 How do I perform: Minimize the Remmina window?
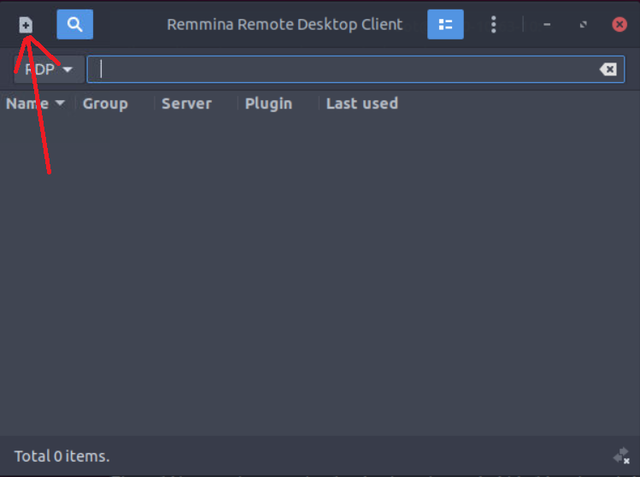[x=547, y=25]
